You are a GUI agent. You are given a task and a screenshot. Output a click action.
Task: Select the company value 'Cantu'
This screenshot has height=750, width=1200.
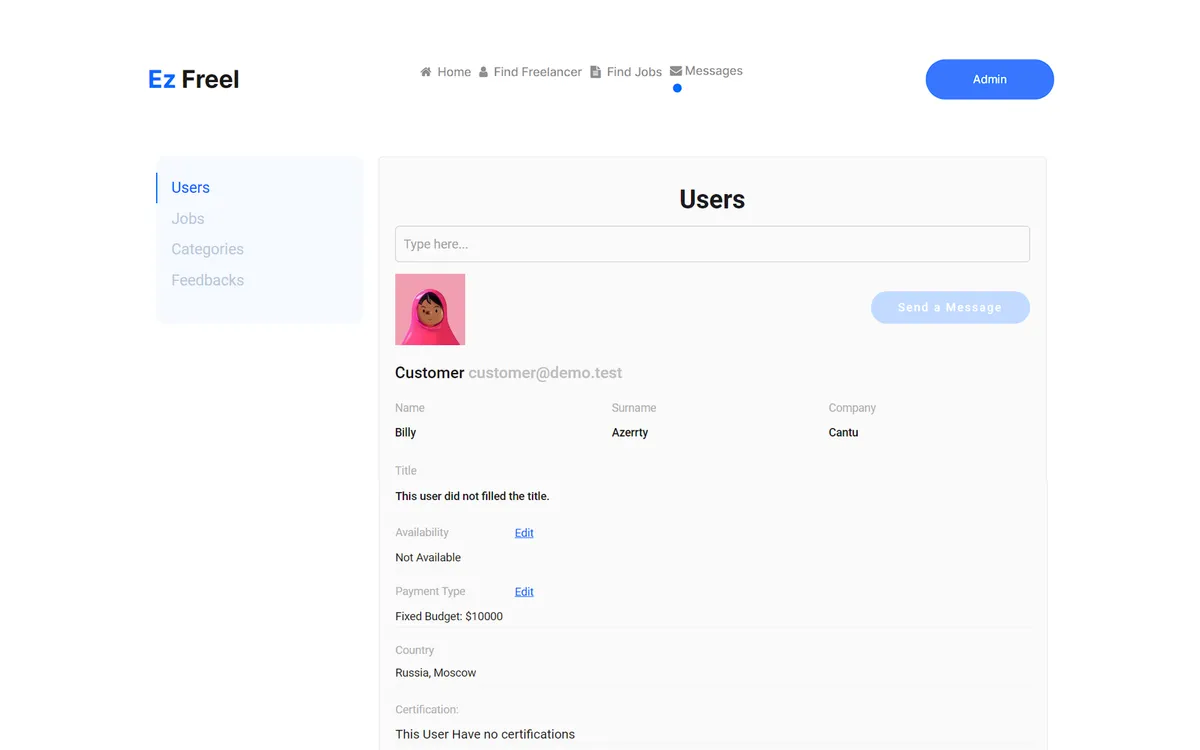point(843,433)
